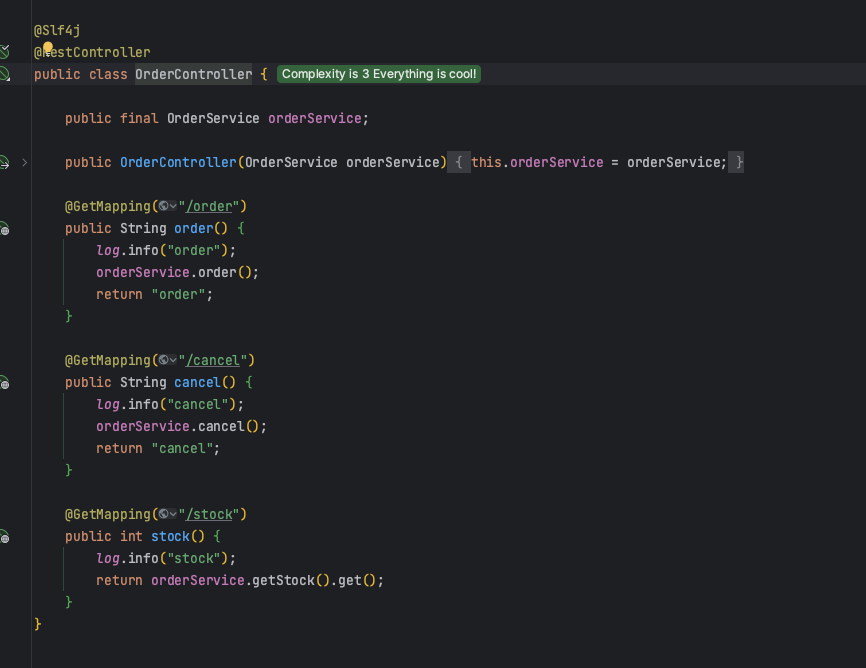866x668 pixels.
Task: Click the orderService field name in the declaration
Action: 315,118
